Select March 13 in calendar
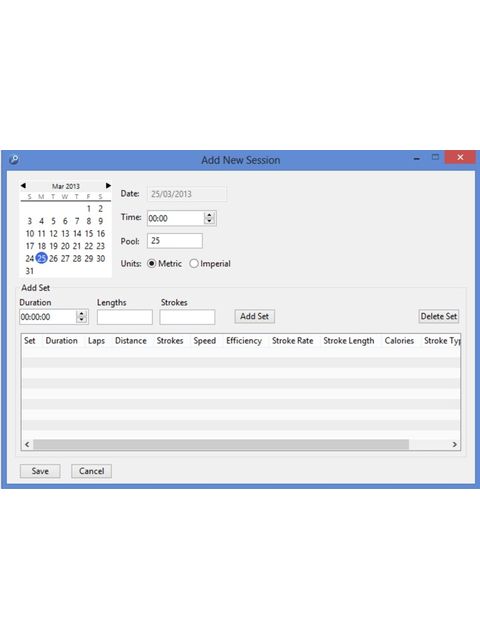Viewport: 480px width, 640px height. tap(65, 234)
